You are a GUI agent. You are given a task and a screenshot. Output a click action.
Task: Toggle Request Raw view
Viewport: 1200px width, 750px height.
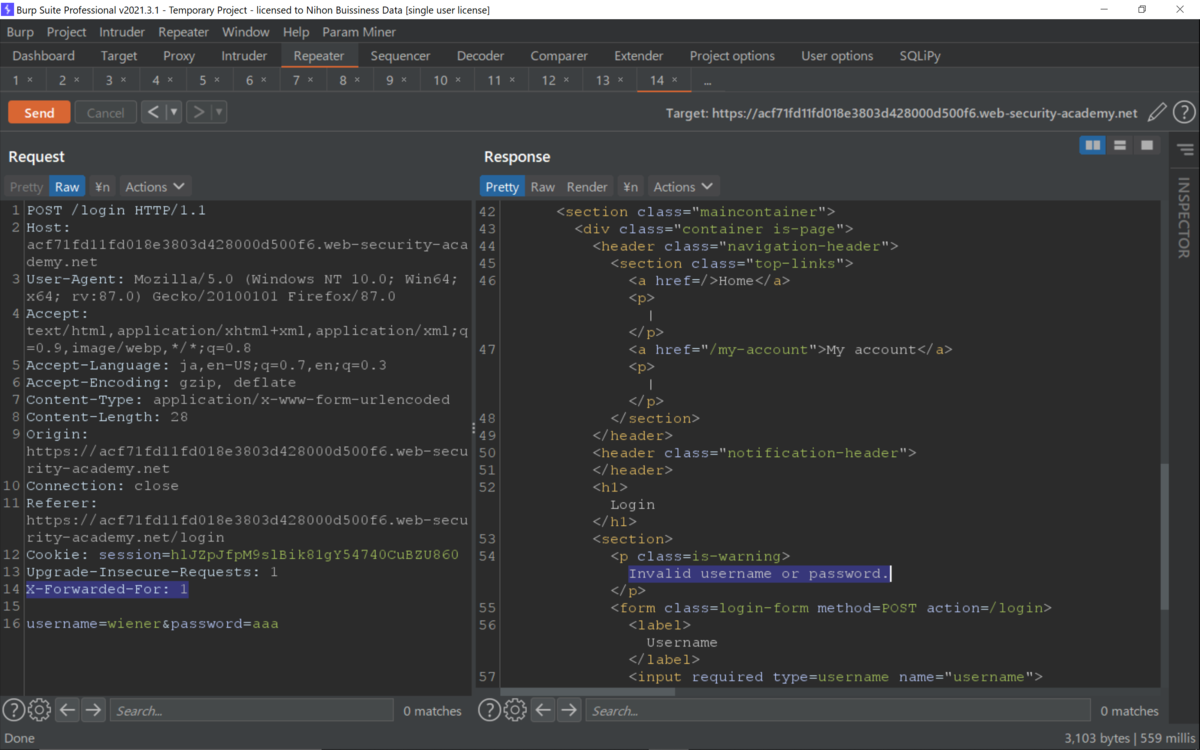tap(67, 187)
